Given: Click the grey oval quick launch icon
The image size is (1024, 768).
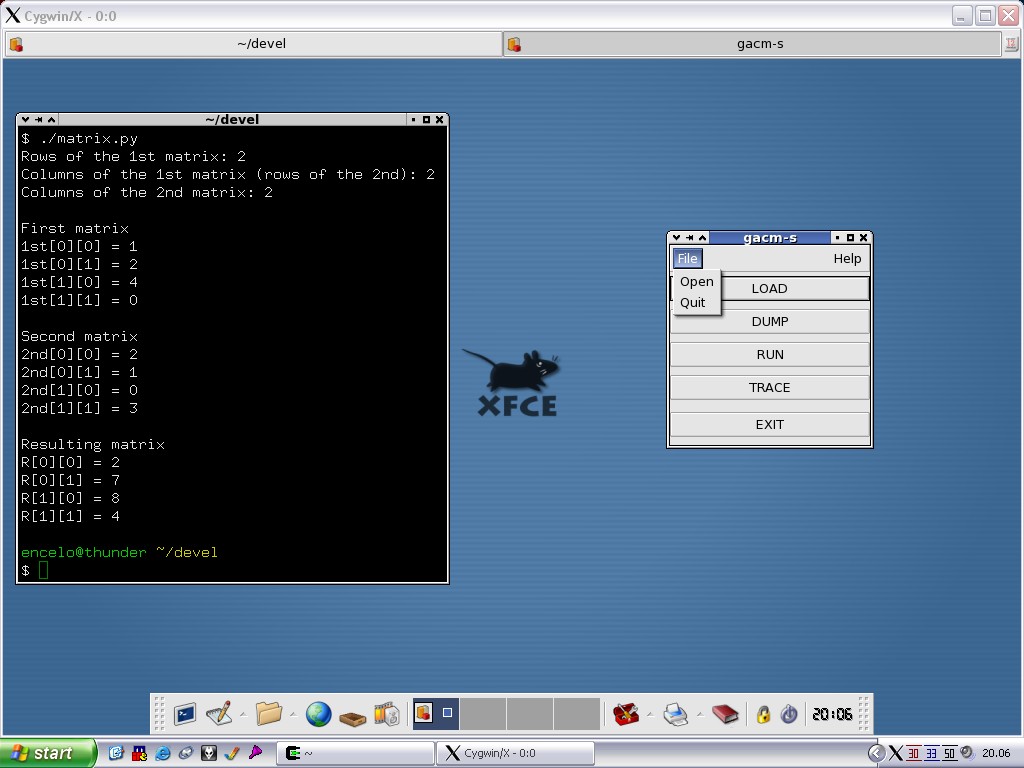Looking at the screenshot, I should (x=185, y=753).
